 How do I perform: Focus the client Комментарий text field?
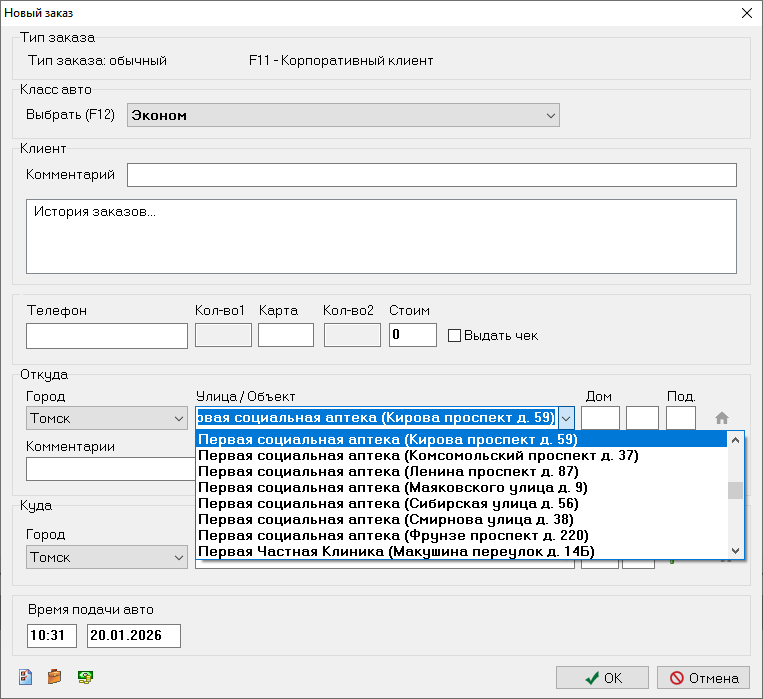(431, 175)
